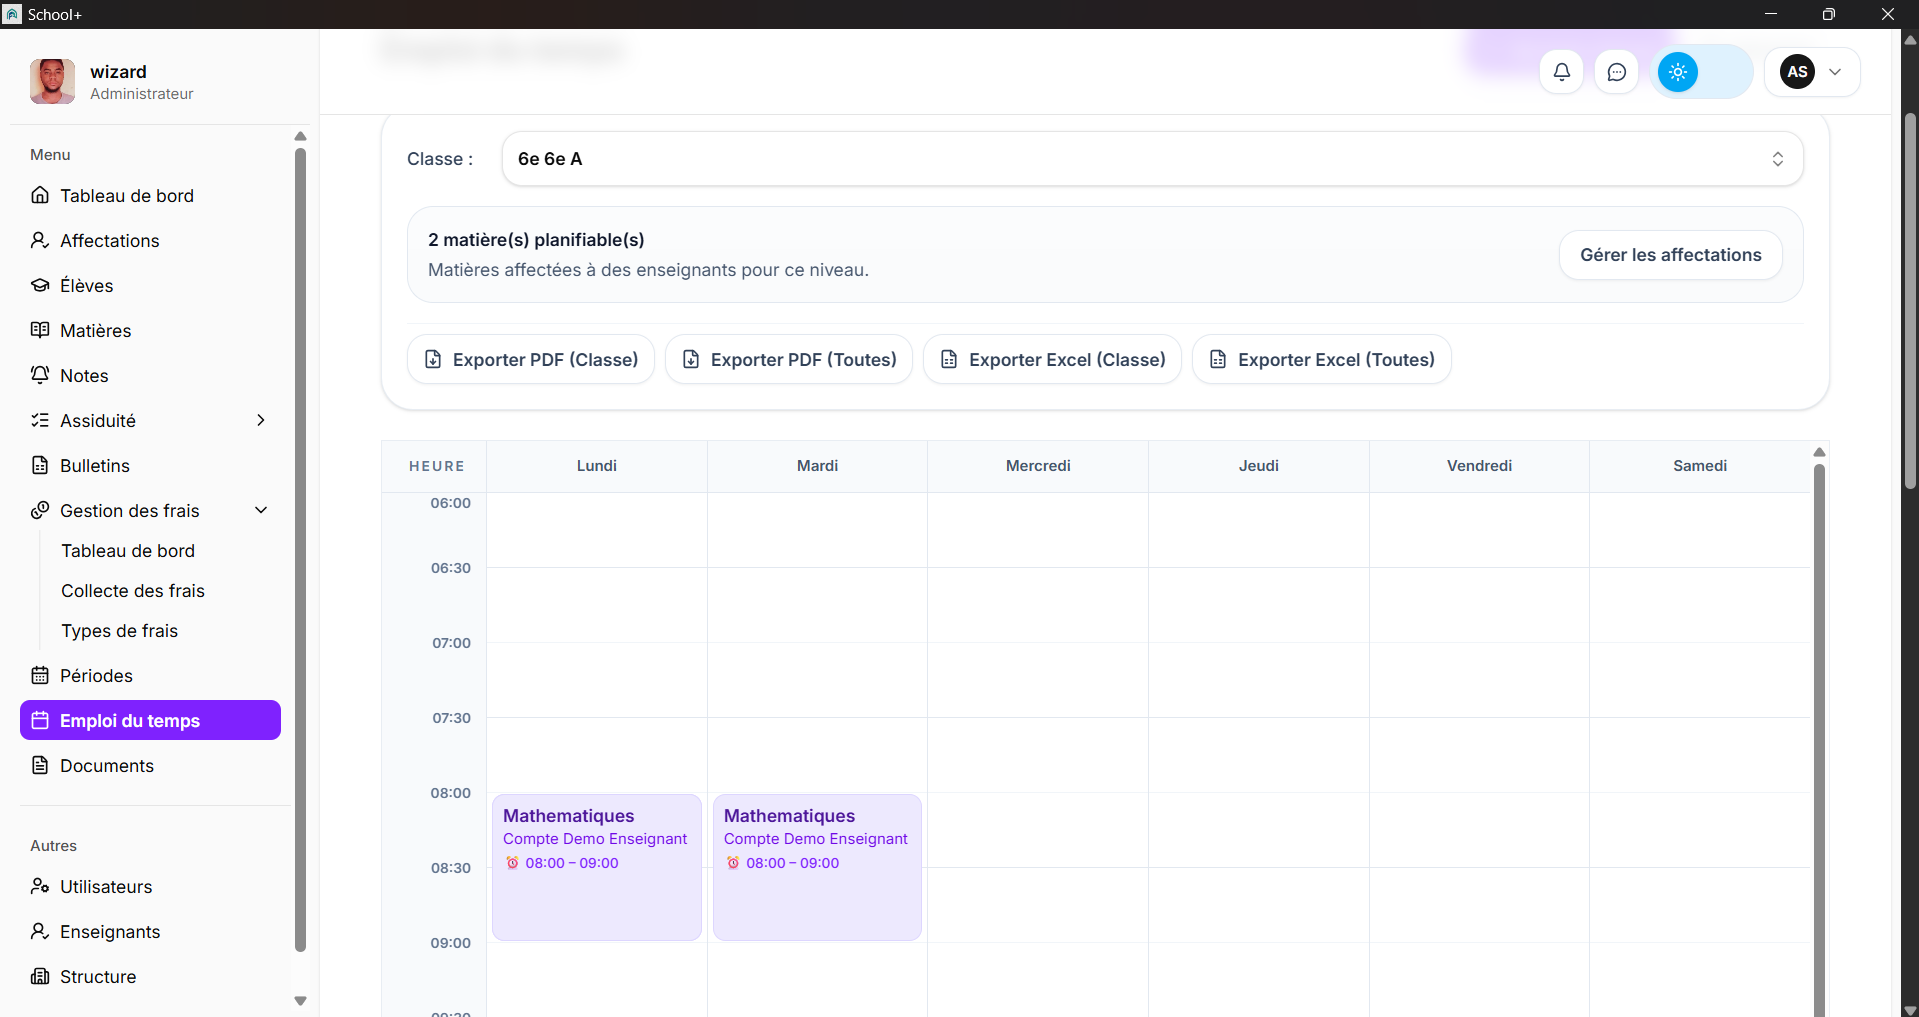The height and width of the screenshot is (1017, 1919).
Task: Open the Enseignants menu item
Action: pyautogui.click(x=150, y=931)
